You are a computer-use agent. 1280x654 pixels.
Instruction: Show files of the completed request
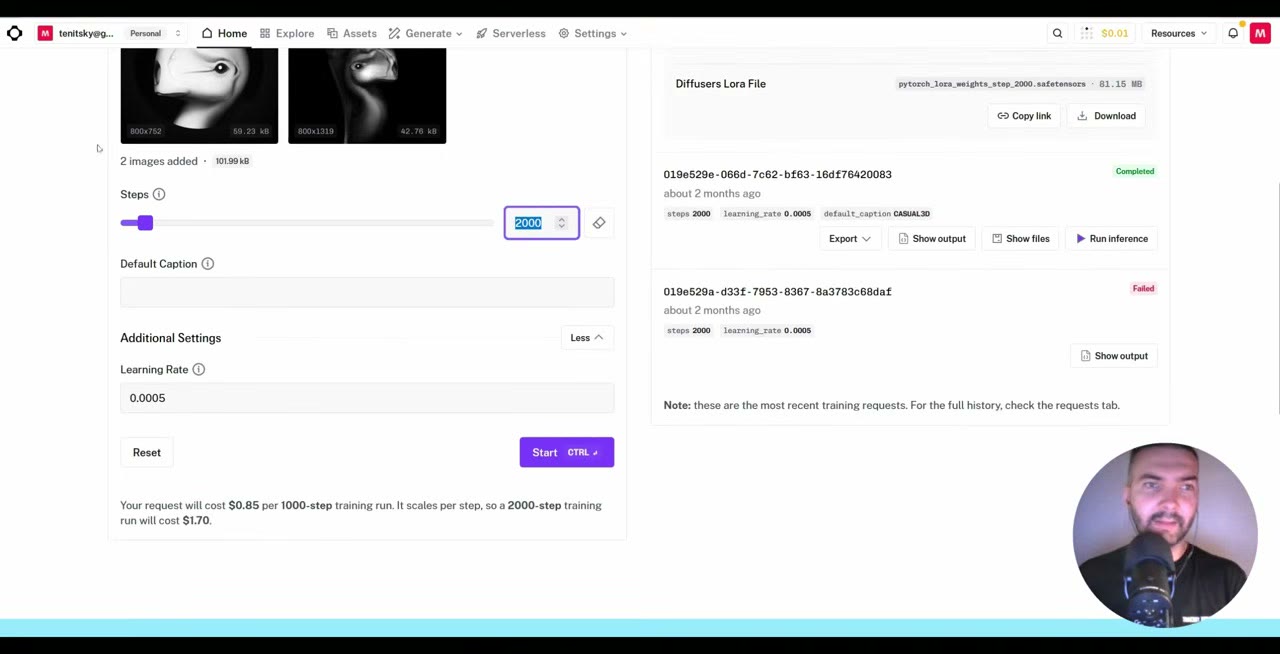pos(1021,239)
